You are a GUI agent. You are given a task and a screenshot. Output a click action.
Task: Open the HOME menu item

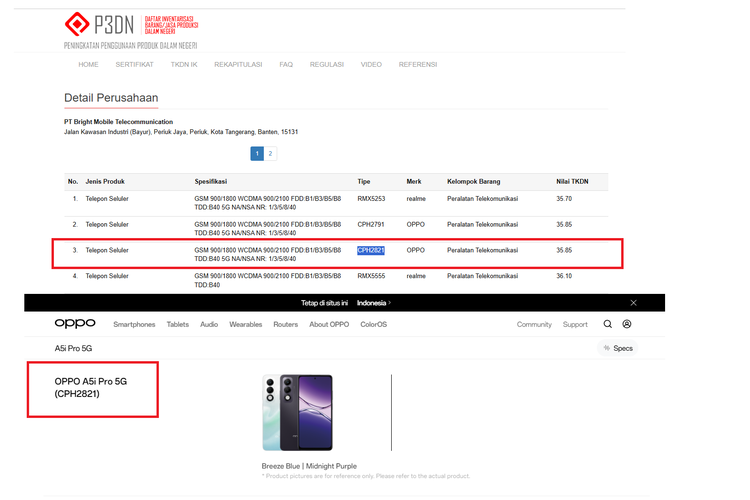click(x=88, y=65)
